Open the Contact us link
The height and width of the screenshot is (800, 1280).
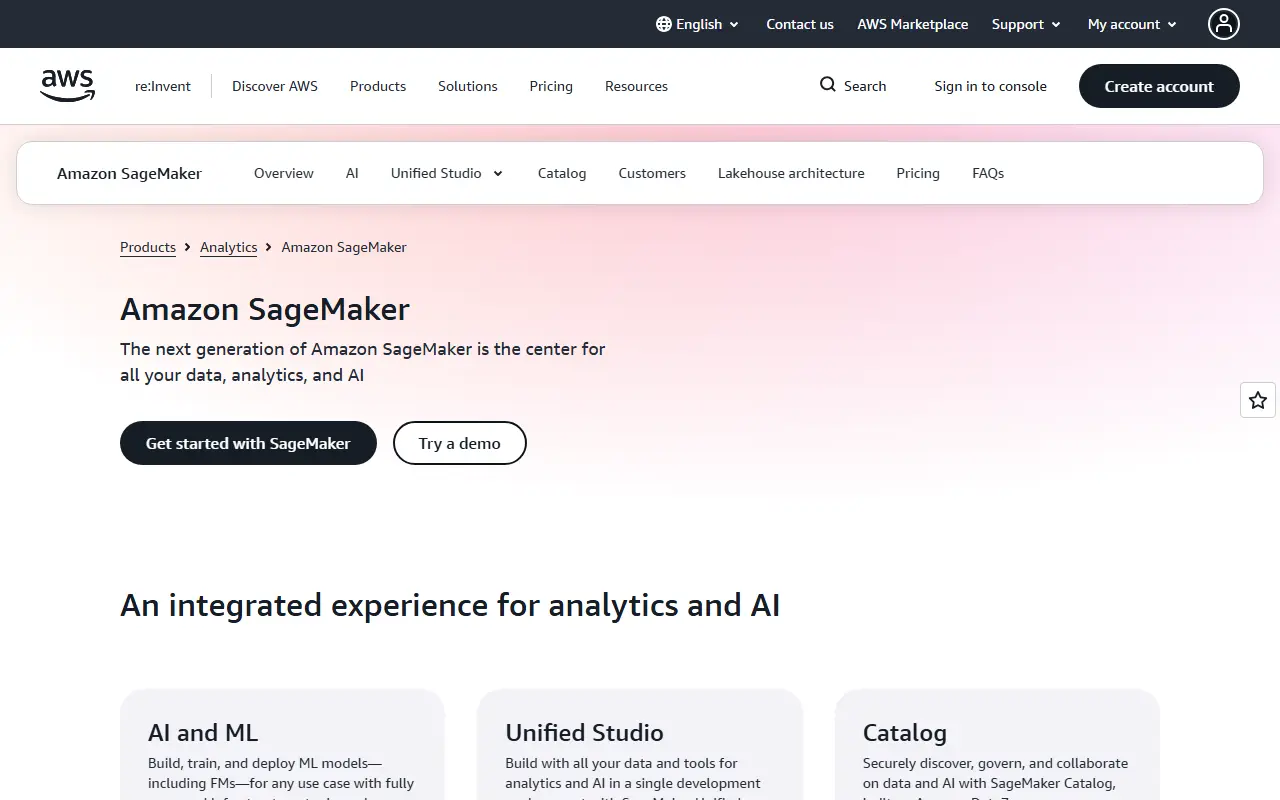(800, 24)
